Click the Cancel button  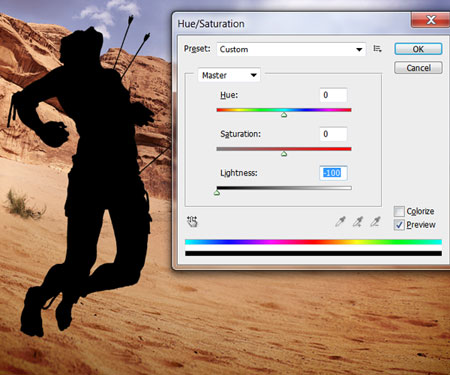point(418,68)
